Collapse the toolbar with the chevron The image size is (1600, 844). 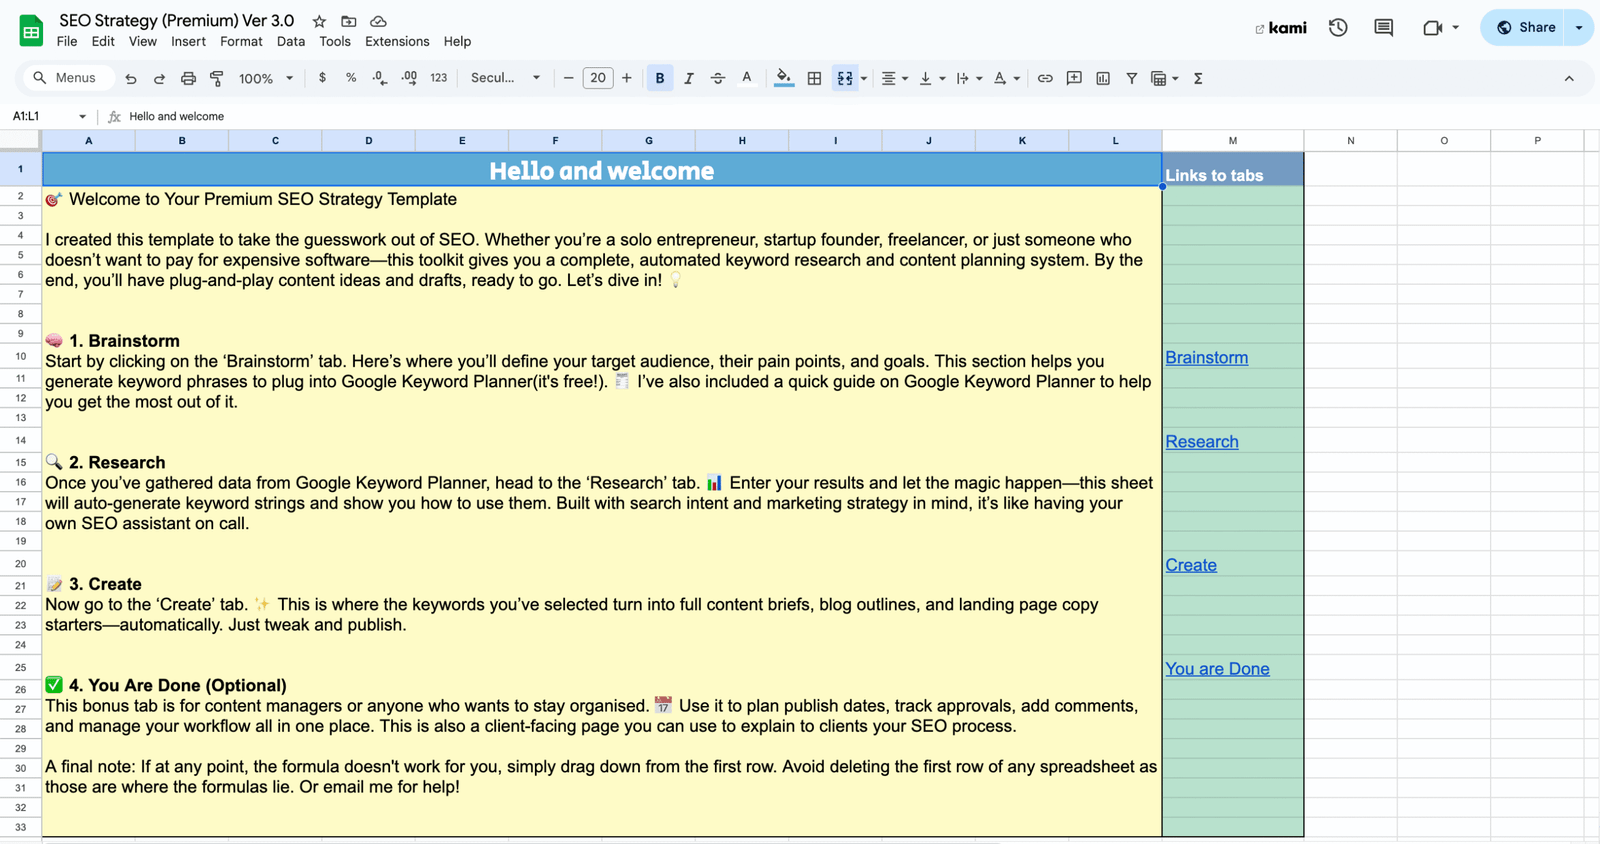[1569, 78]
